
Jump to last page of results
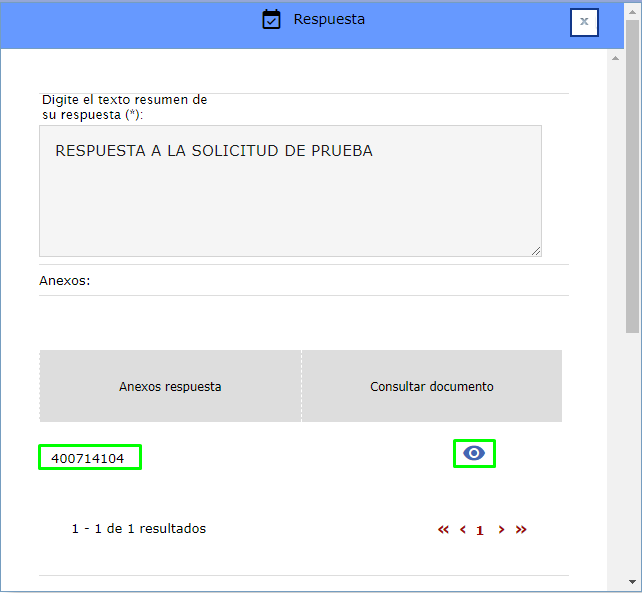(x=521, y=530)
